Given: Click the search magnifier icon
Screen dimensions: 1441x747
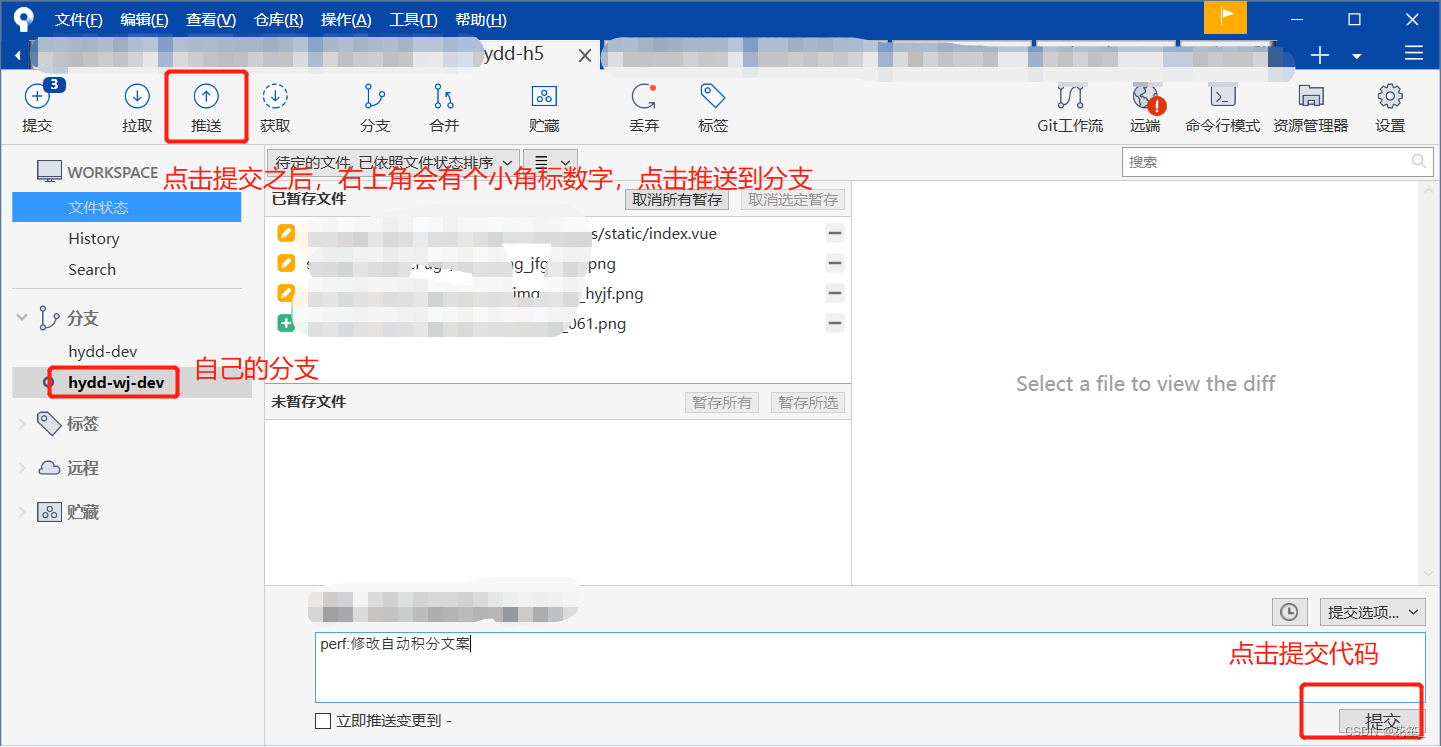Looking at the screenshot, I should (x=1419, y=161).
